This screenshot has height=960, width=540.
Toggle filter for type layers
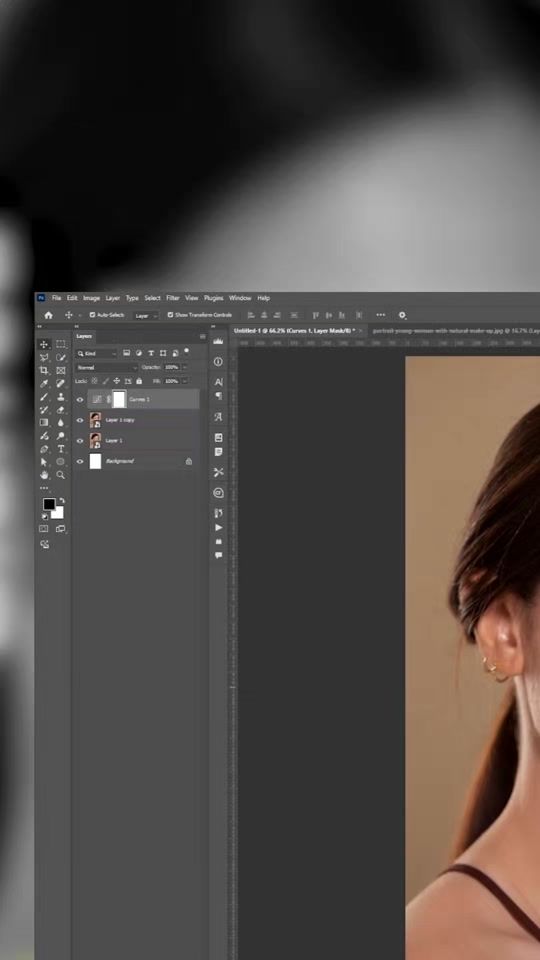[151, 353]
